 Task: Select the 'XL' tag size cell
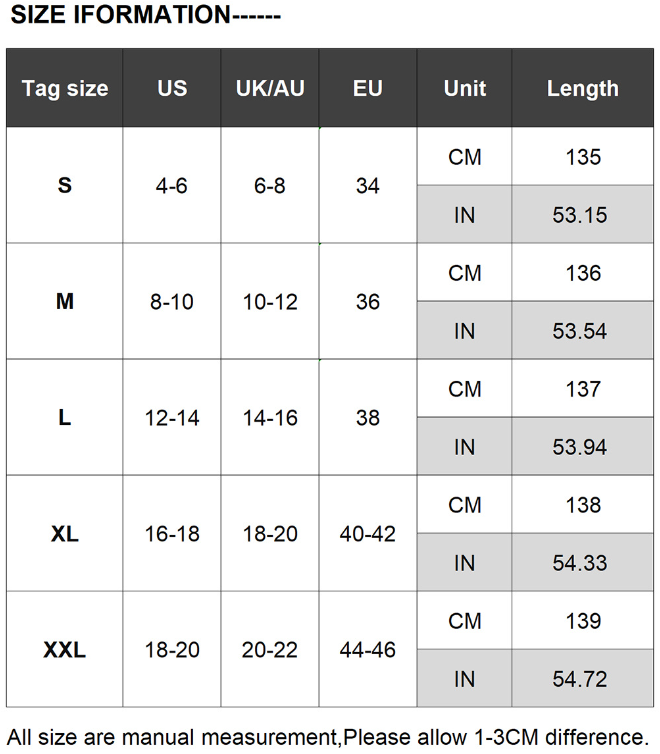65,534
